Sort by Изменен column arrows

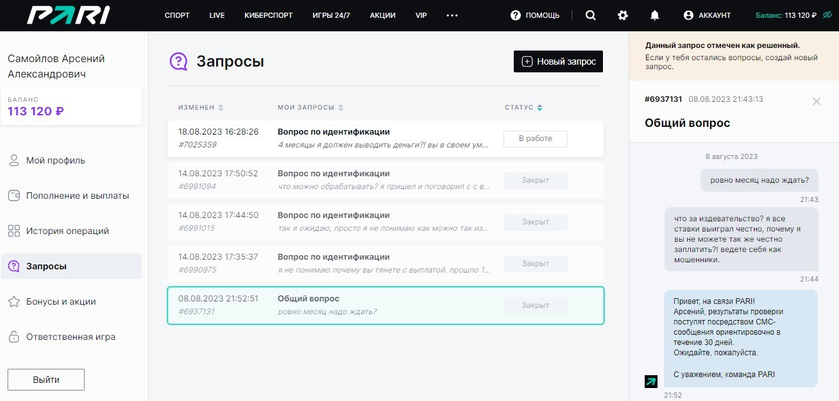pos(221,108)
